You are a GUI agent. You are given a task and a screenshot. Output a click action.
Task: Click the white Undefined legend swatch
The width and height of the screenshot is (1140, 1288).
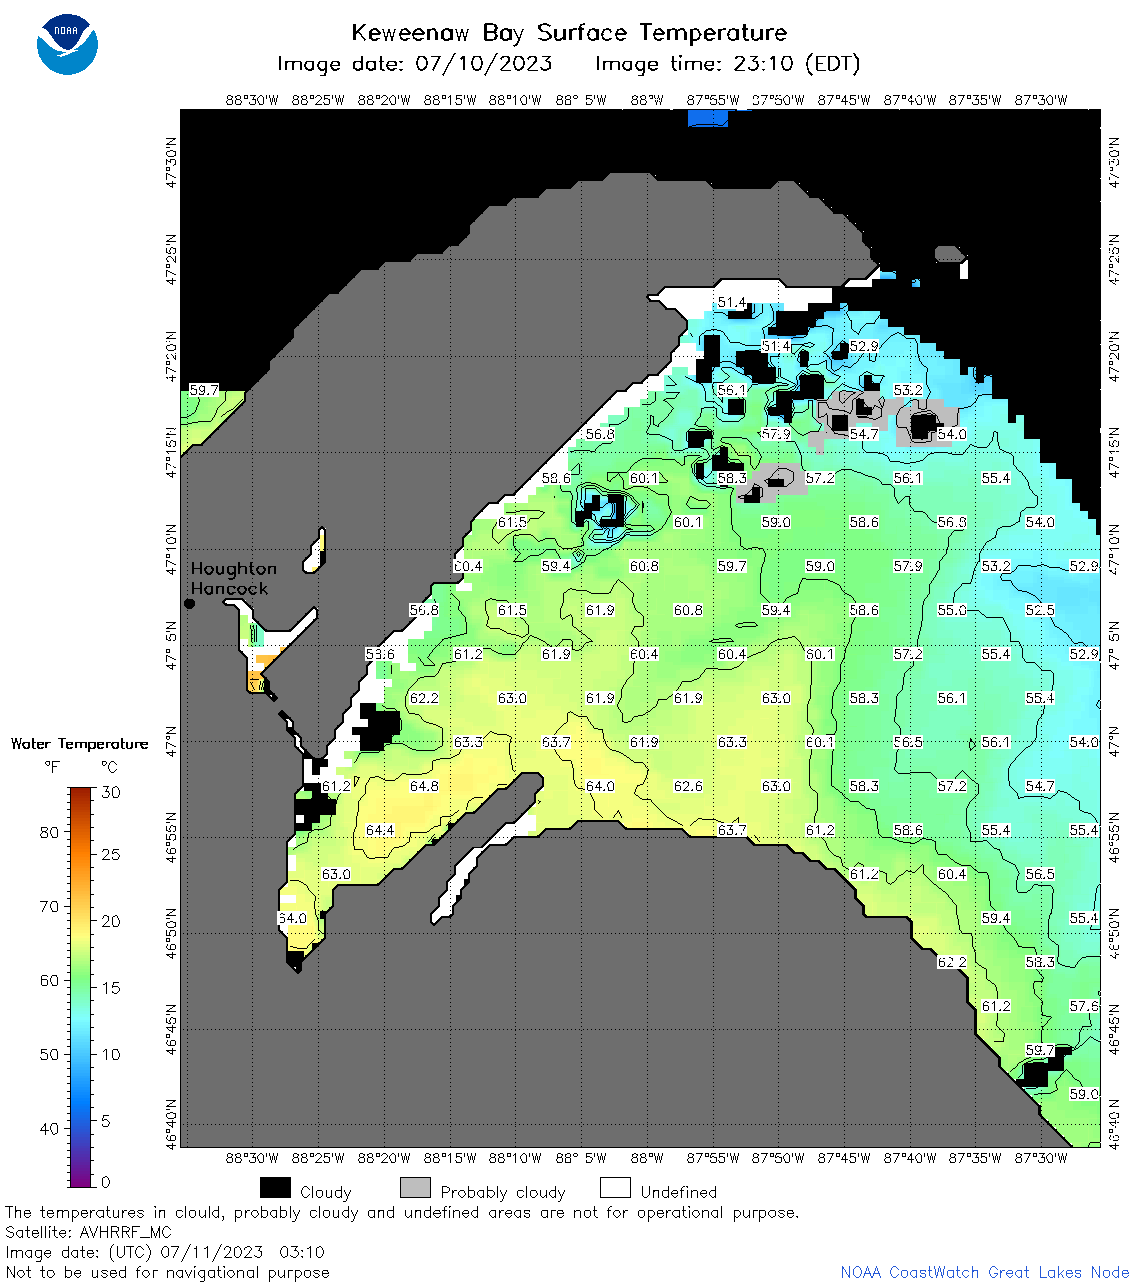[615, 1188]
